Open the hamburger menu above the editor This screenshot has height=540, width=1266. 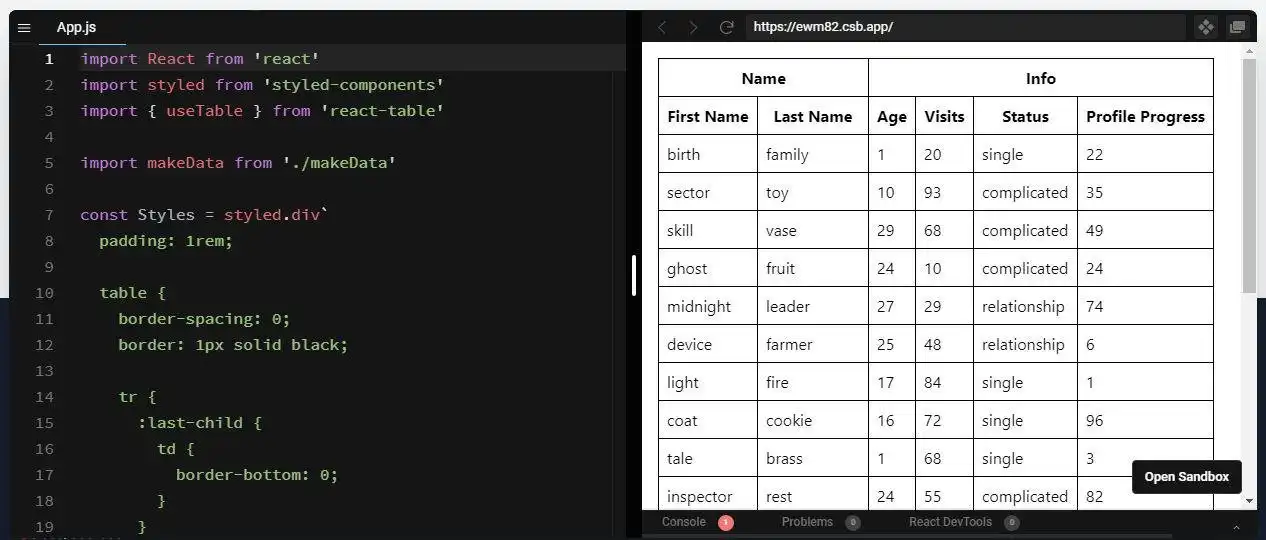point(25,28)
